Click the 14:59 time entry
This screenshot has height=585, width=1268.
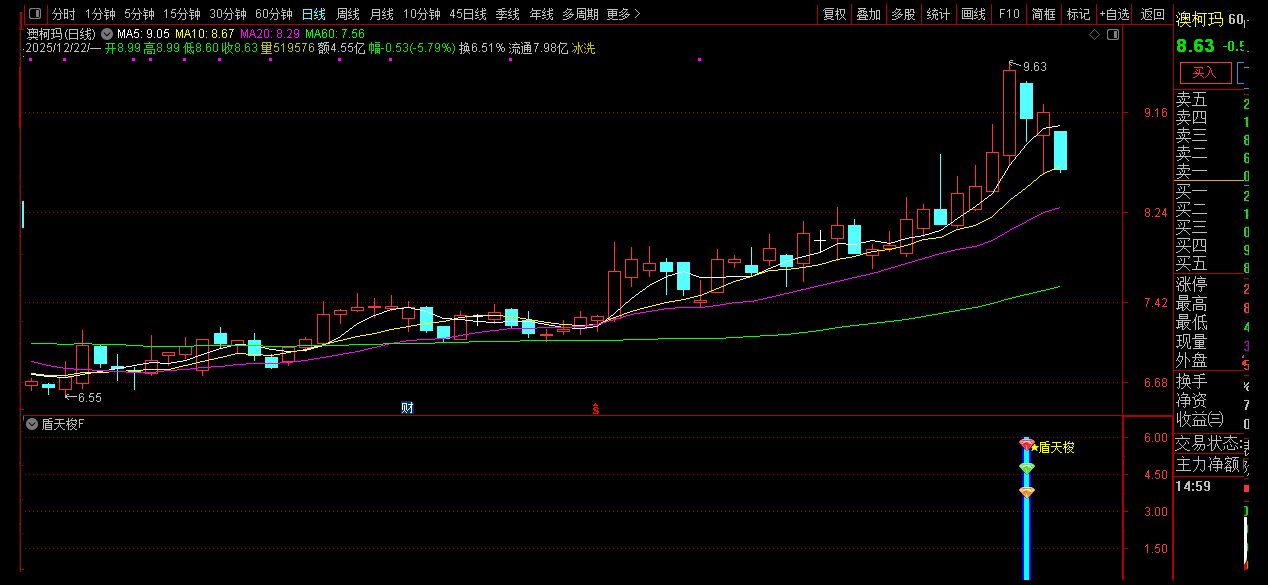pyautogui.click(x=1192, y=487)
